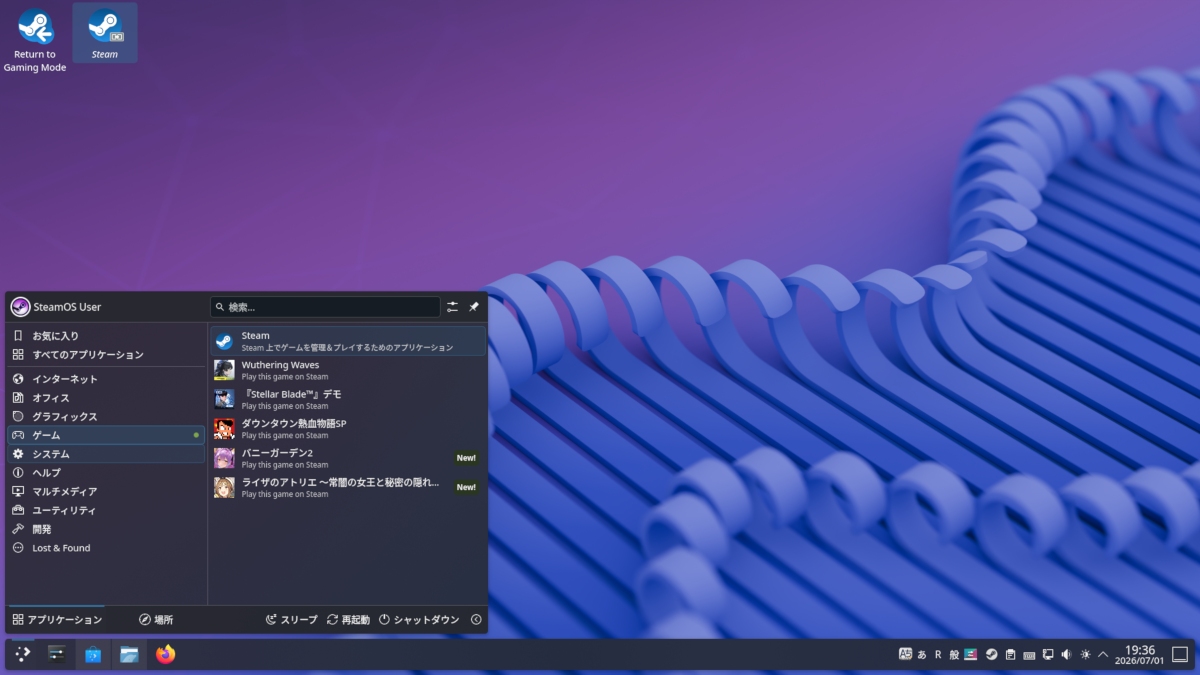The width and height of the screenshot is (1200, 675).
Task: Click the SteamOS User avatar in launcher
Action: pos(20,307)
